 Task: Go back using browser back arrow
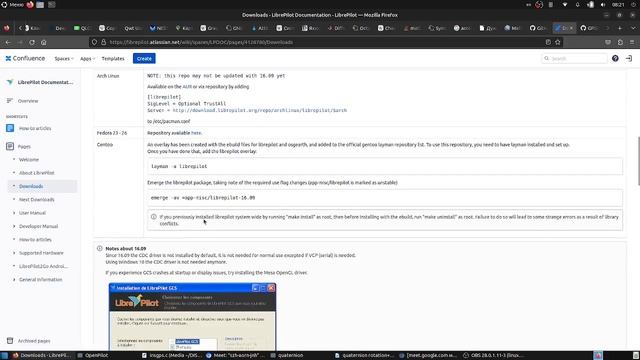point(8,42)
